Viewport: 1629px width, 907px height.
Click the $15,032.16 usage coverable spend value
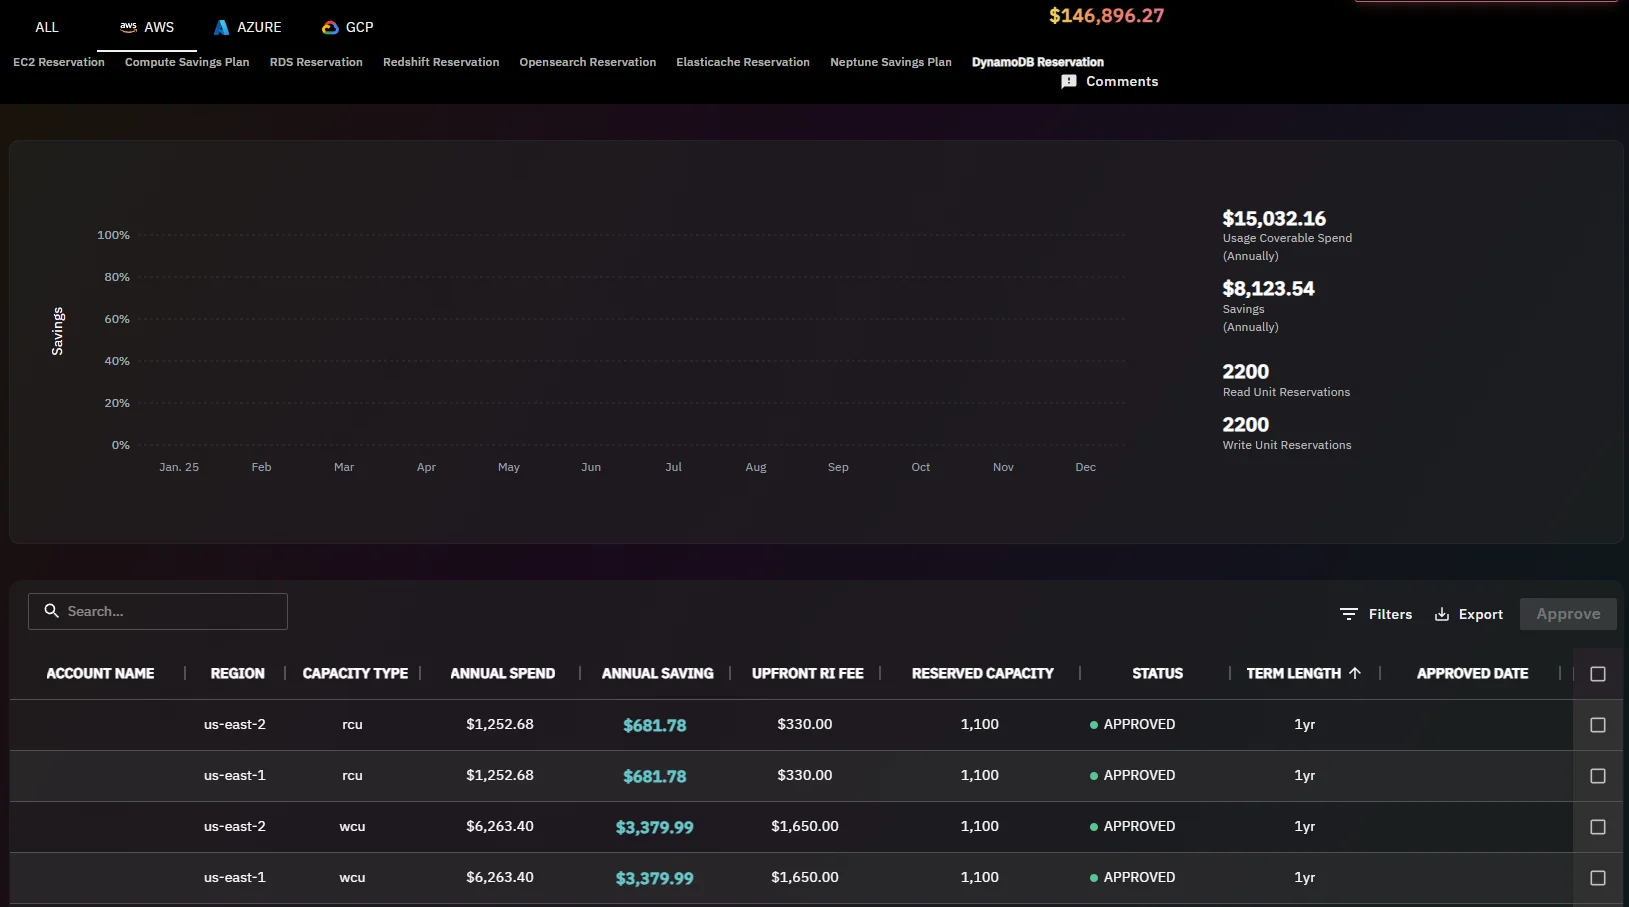(x=1274, y=218)
